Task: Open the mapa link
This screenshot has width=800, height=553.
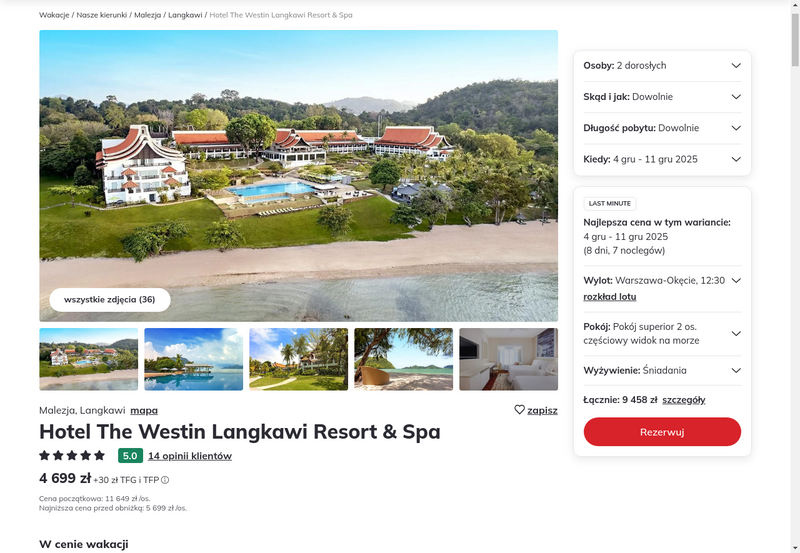Action: click(144, 410)
